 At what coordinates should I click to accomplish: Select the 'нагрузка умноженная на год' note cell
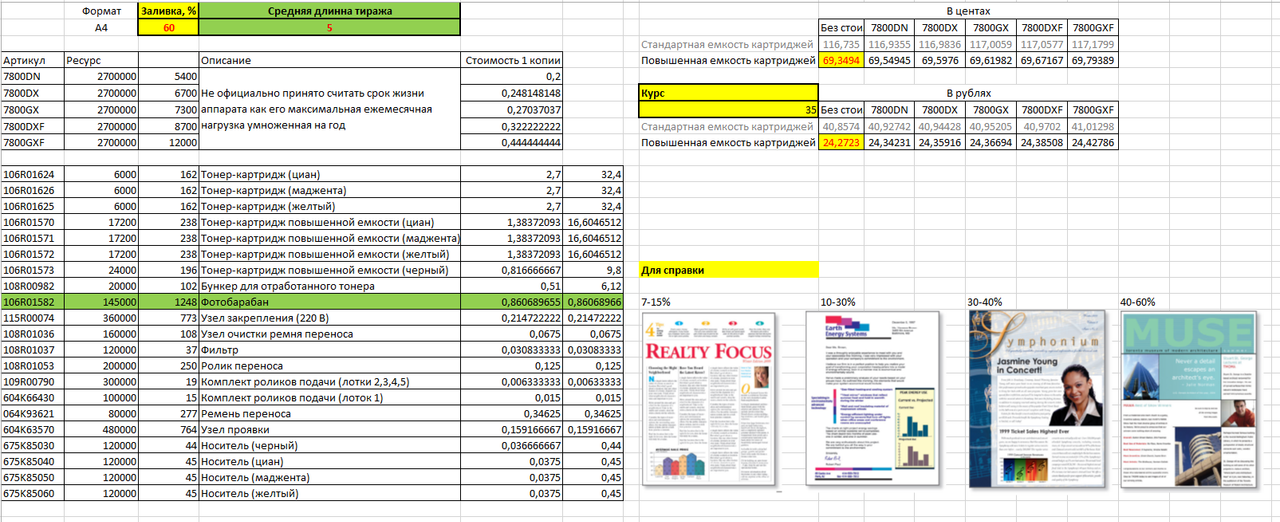click(330, 126)
